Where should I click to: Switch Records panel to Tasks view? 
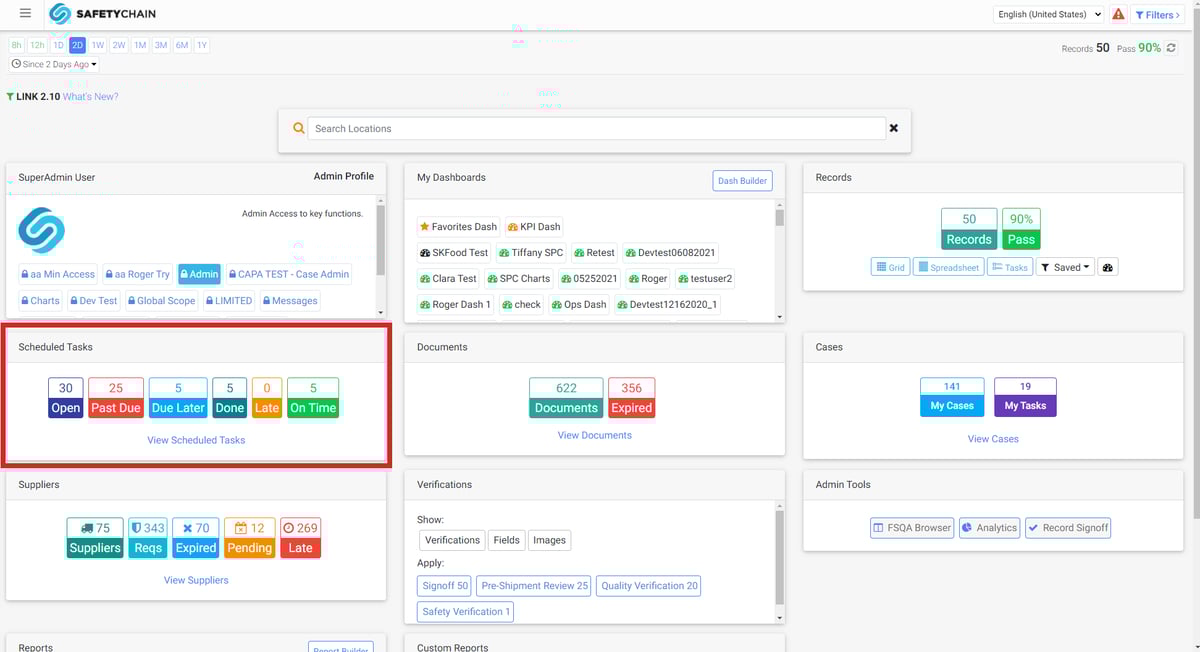1010,266
